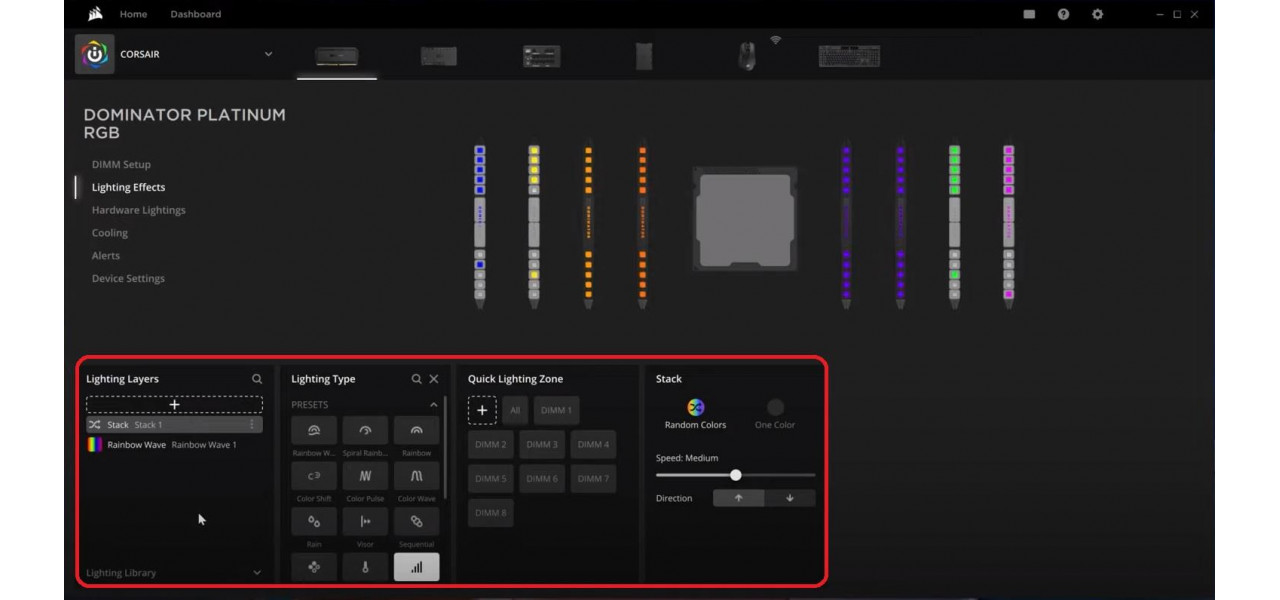Select the Spiral Rainbow preset icon

[365, 431]
